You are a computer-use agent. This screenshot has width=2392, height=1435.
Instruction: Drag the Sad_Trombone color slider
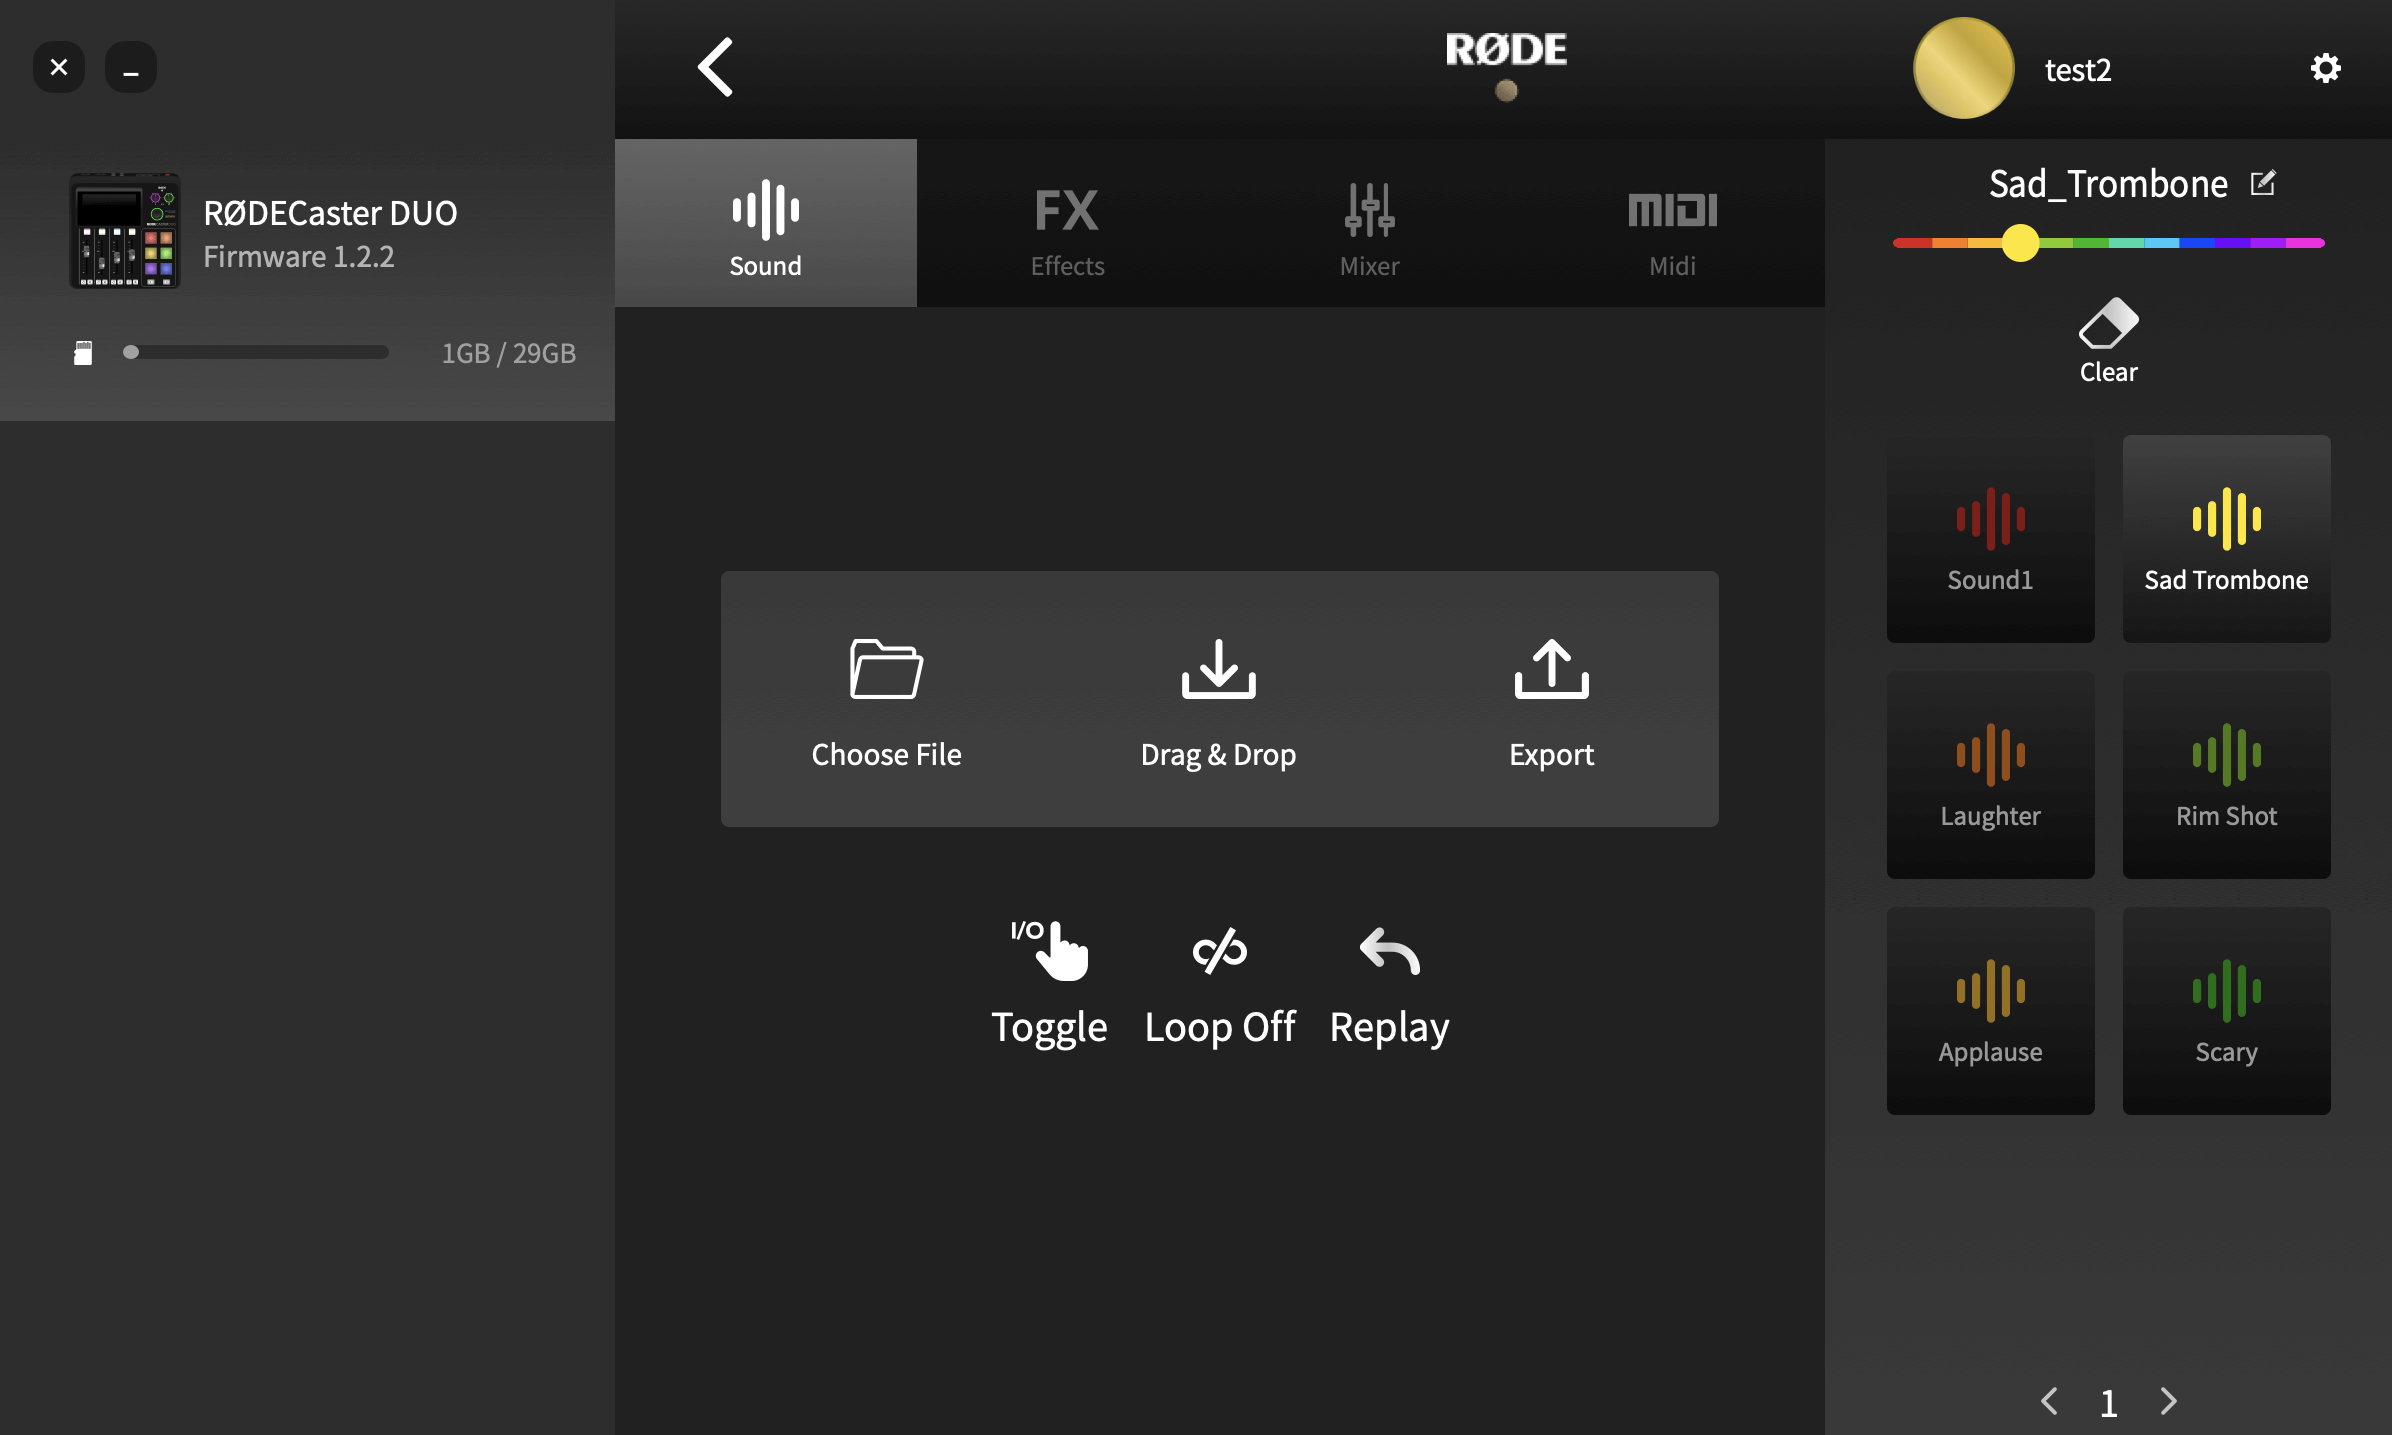click(2022, 243)
